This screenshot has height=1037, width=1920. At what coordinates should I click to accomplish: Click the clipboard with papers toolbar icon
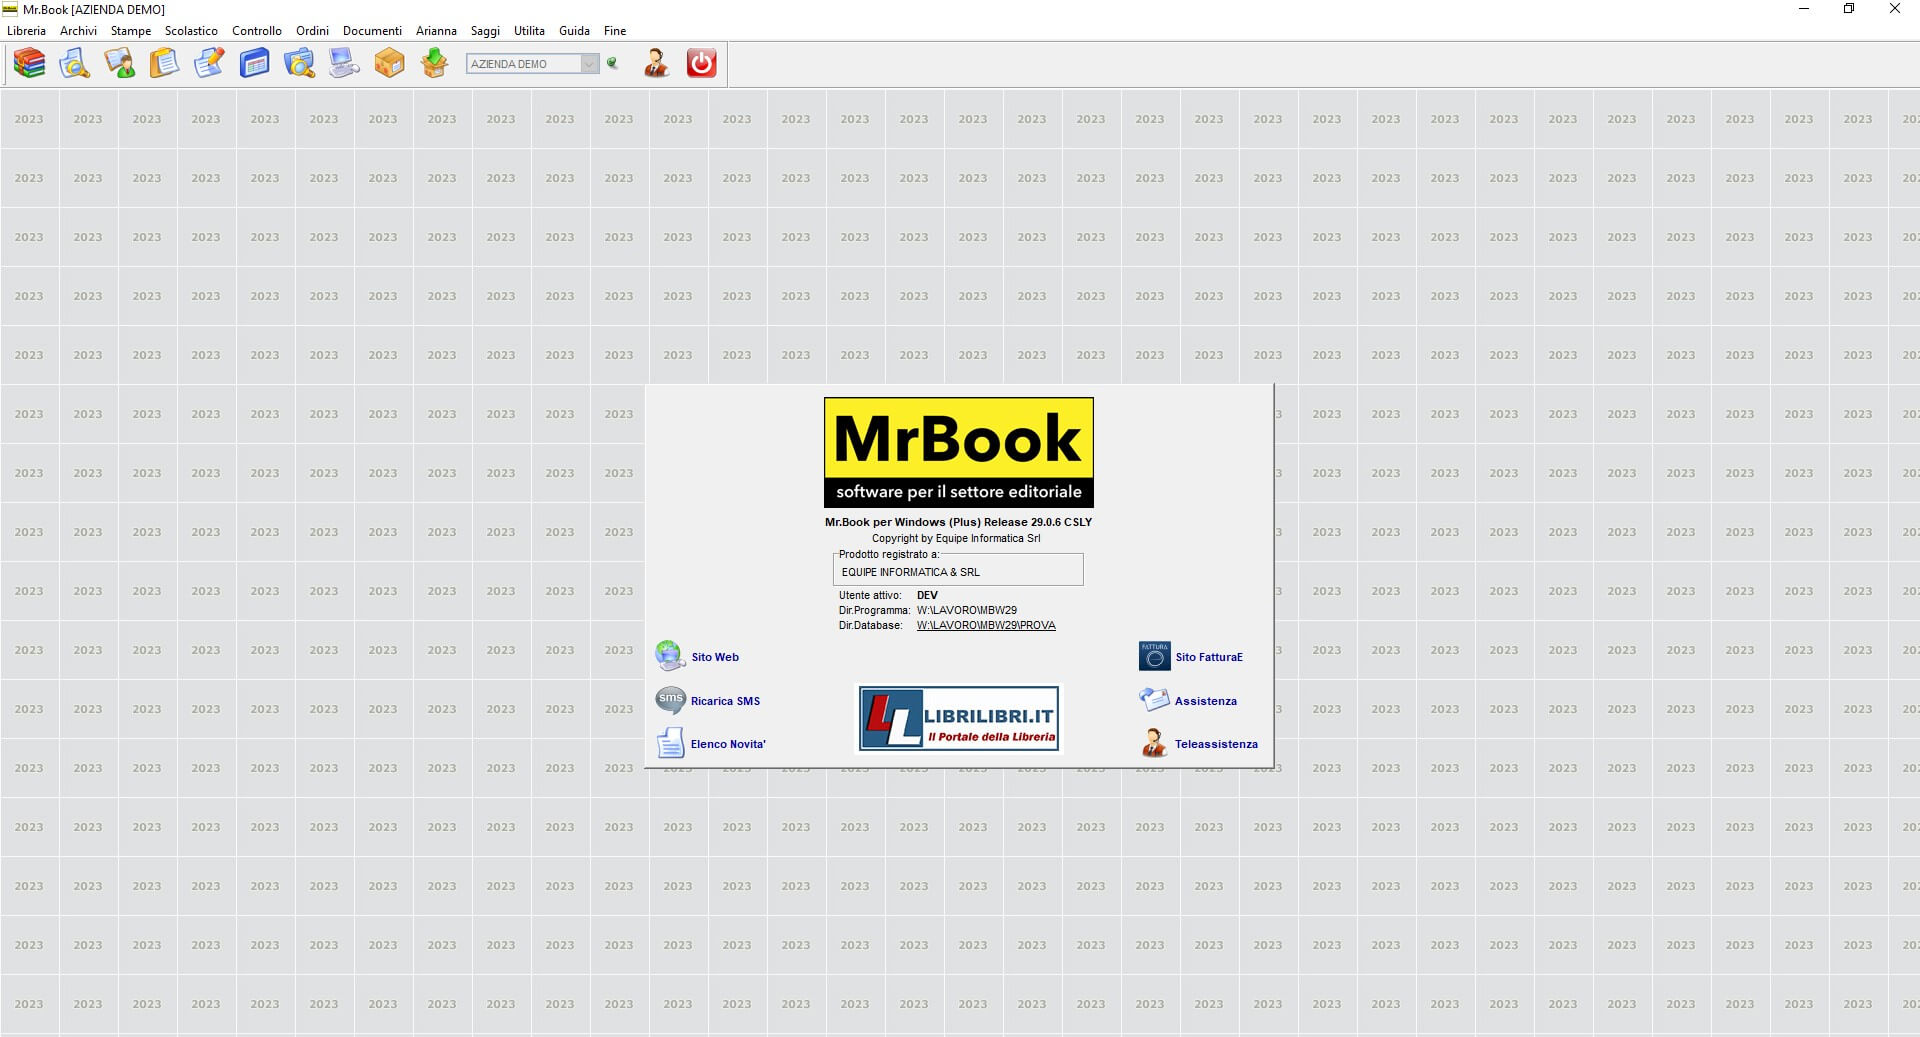pos(164,63)
